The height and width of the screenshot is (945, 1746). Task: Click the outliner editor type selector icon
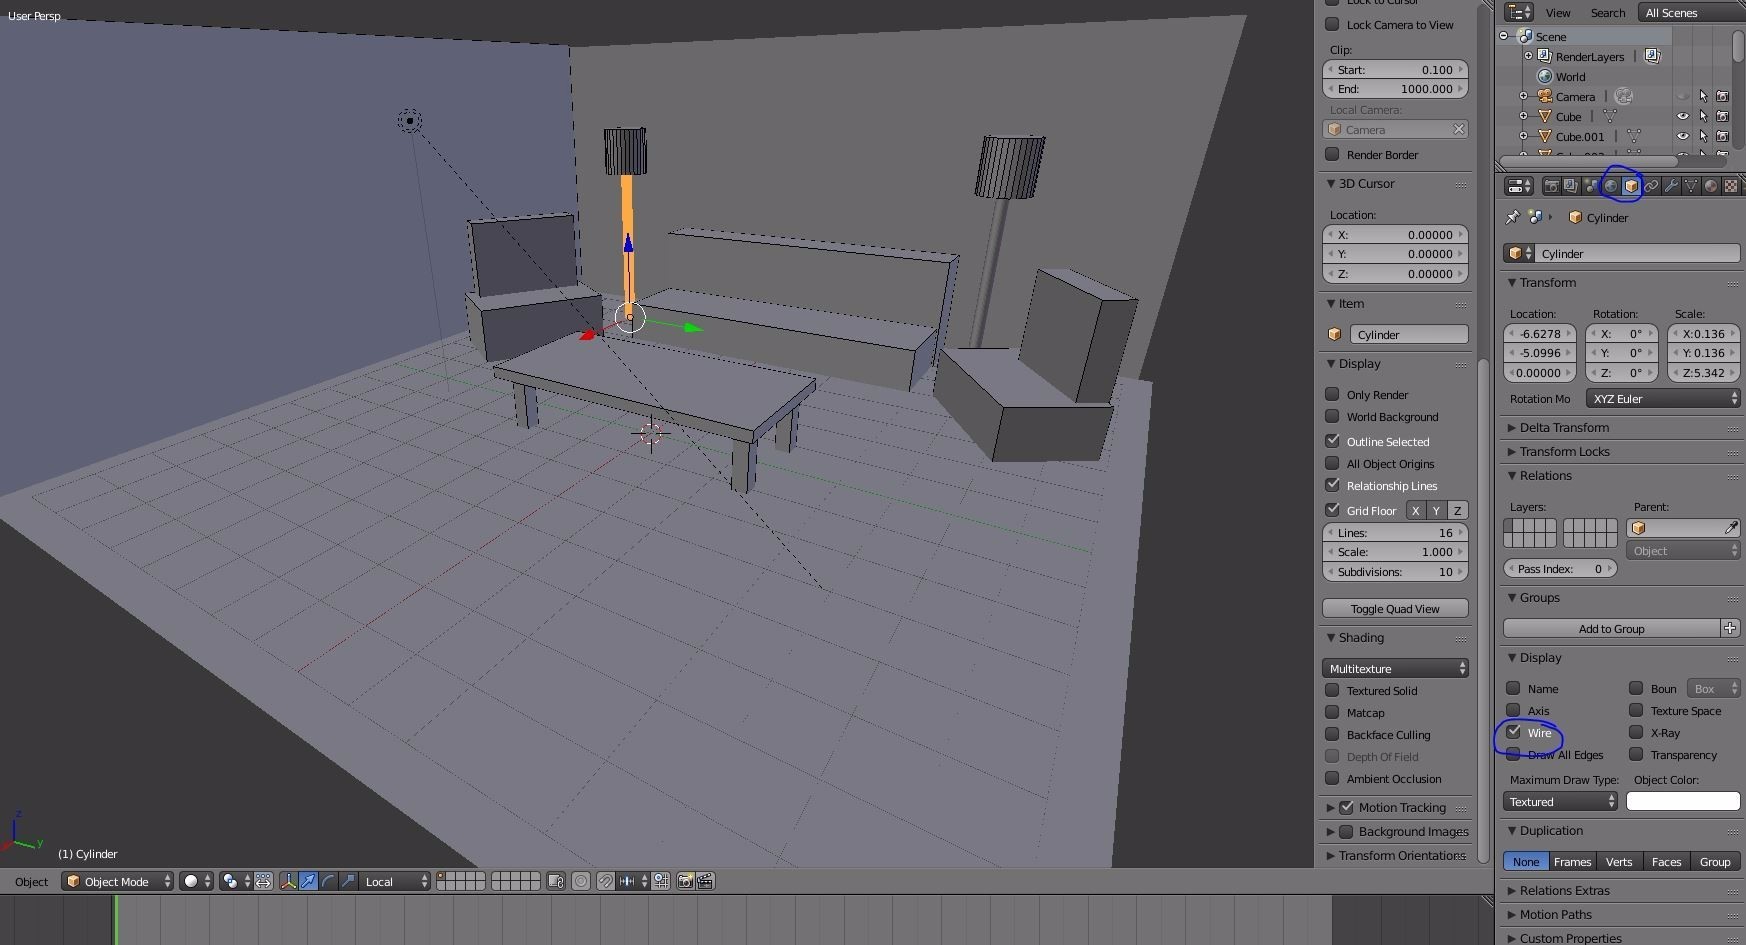(x=1519, y=12)
